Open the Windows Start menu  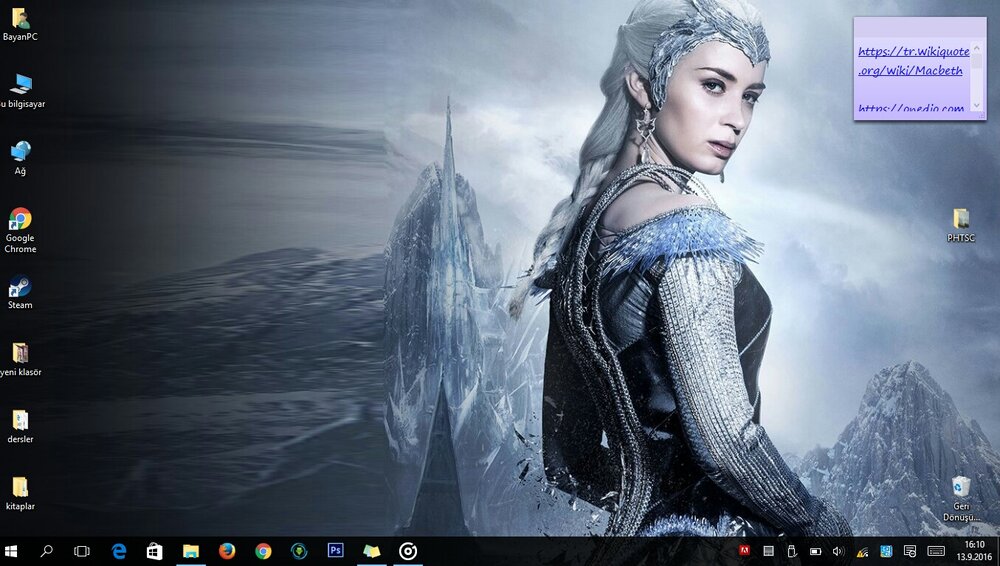(12, 551)
